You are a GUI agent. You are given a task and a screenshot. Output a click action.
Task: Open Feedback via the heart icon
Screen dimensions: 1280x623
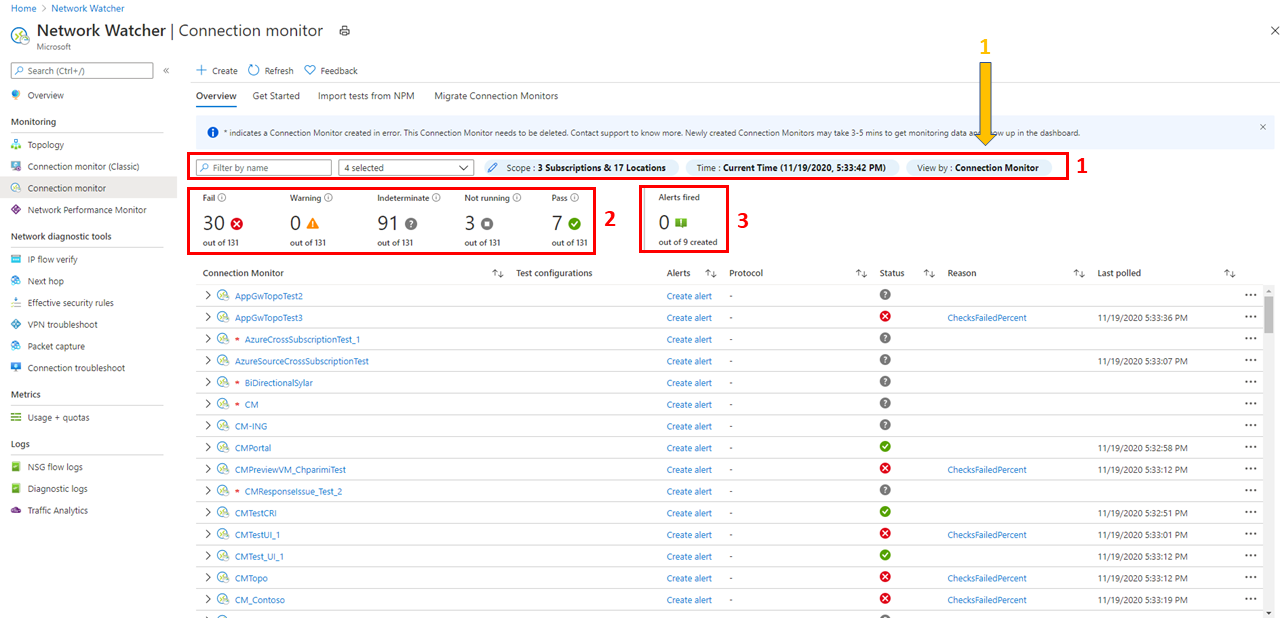tap(310, 70)
